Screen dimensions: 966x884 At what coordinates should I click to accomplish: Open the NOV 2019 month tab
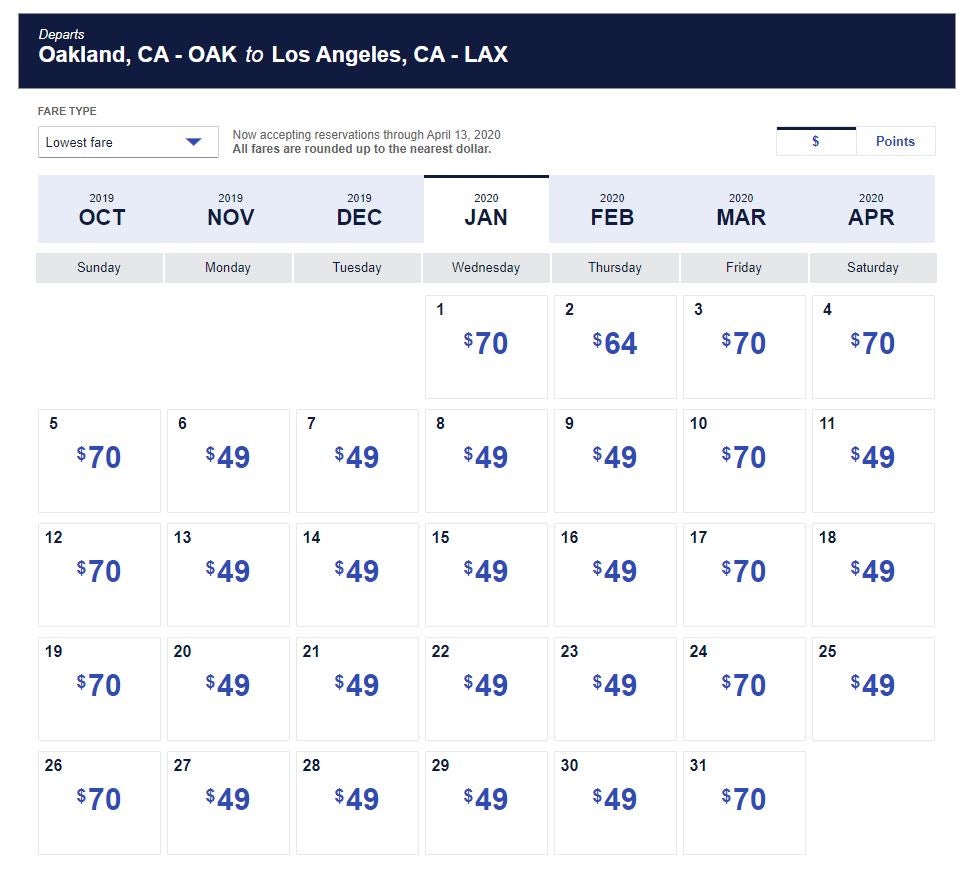(230, 209)
